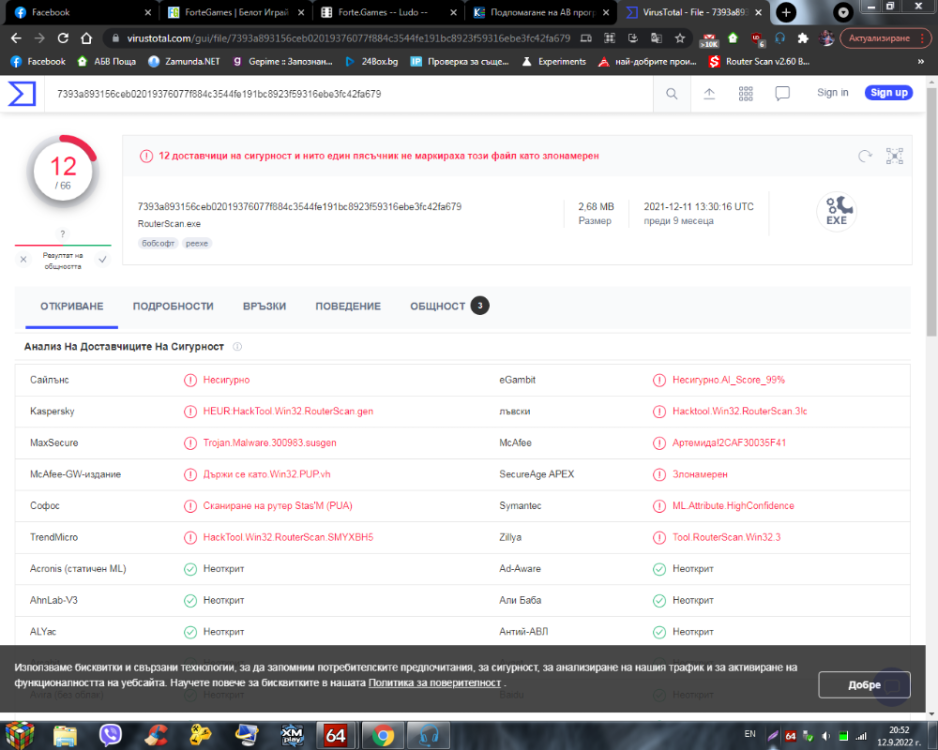Click the similar files graph icon
The height and width of the screenshot is (750, 938).
pyautogui.click(x=894, y=156)
